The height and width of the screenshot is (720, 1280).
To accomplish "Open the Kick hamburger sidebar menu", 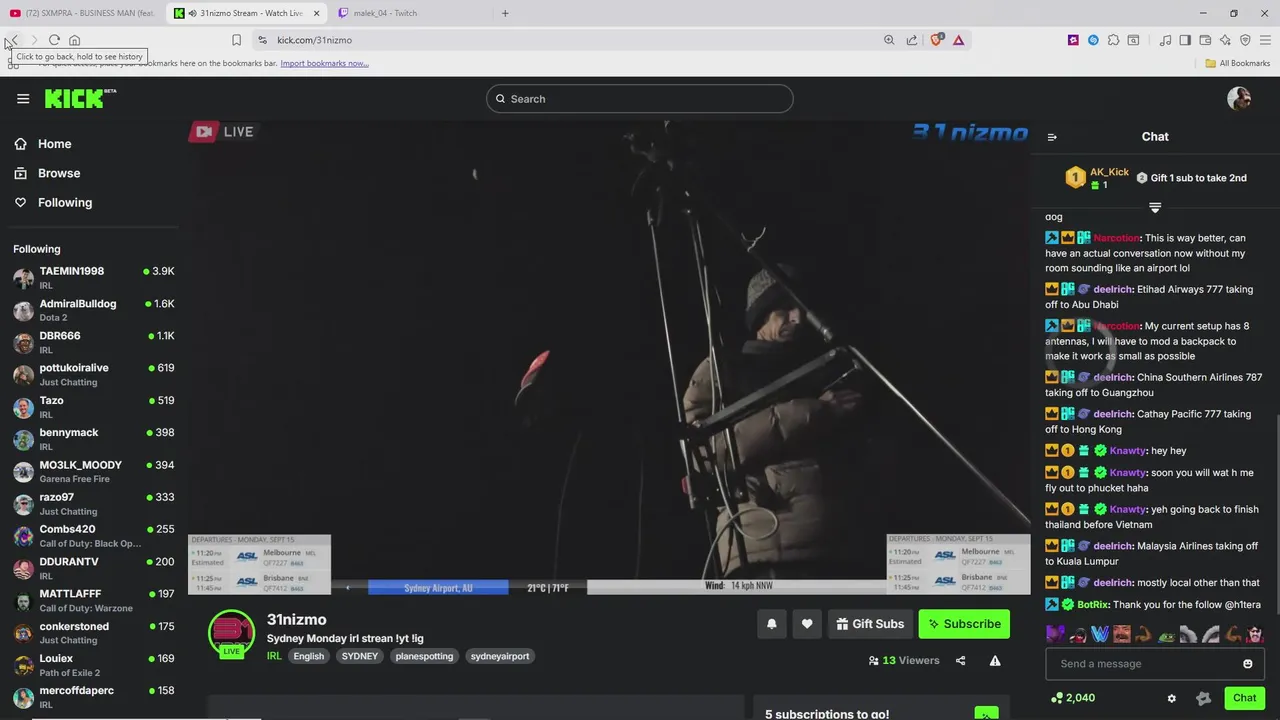I will 23,98.
